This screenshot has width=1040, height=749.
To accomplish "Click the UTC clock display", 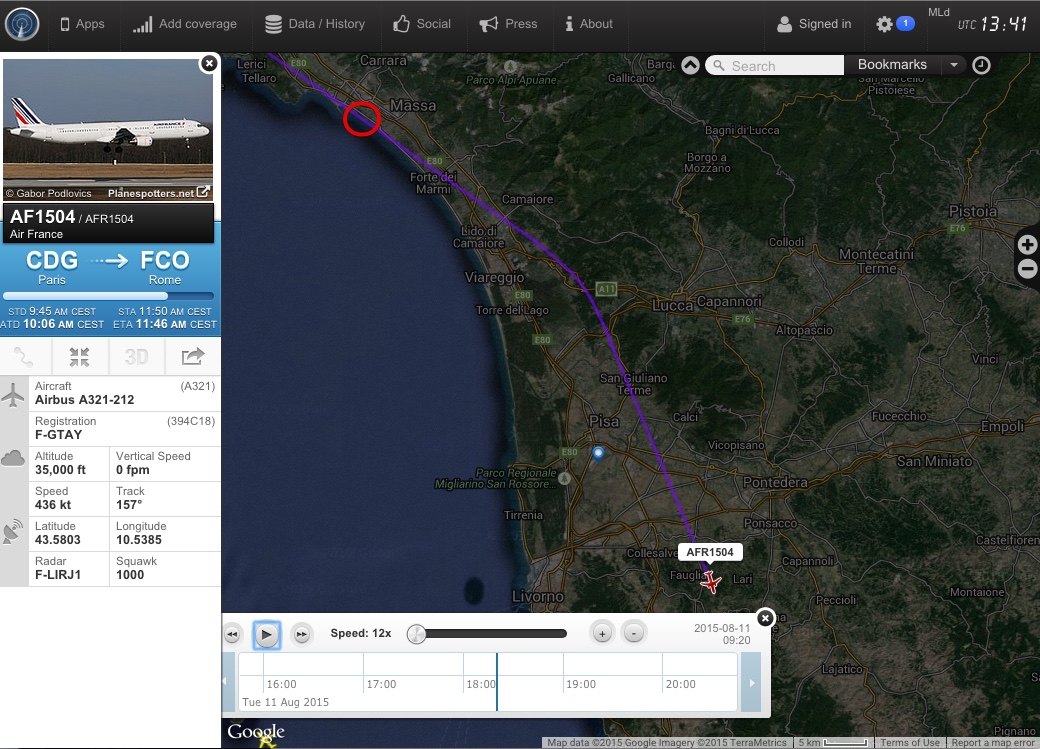I will click(992, 25).
